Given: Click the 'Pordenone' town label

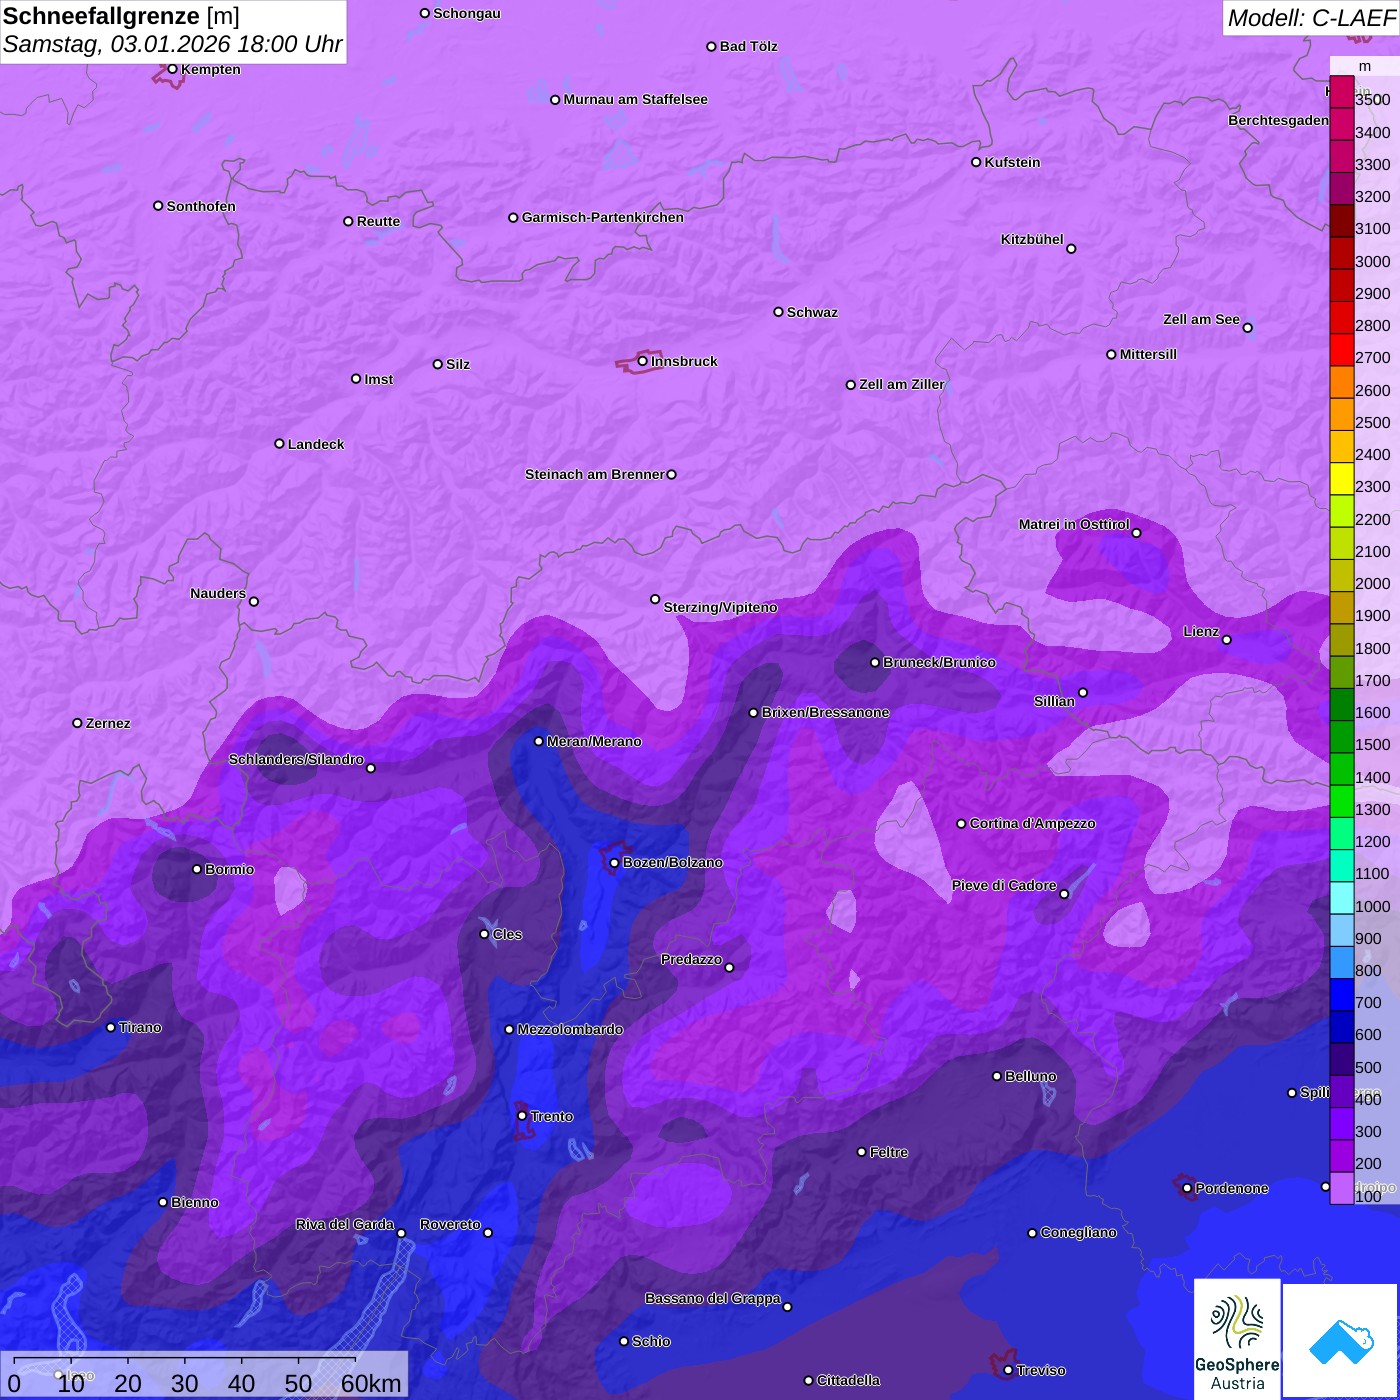Looking at the screenshot, I should pyautogui.click(x=1232, y=1188).
